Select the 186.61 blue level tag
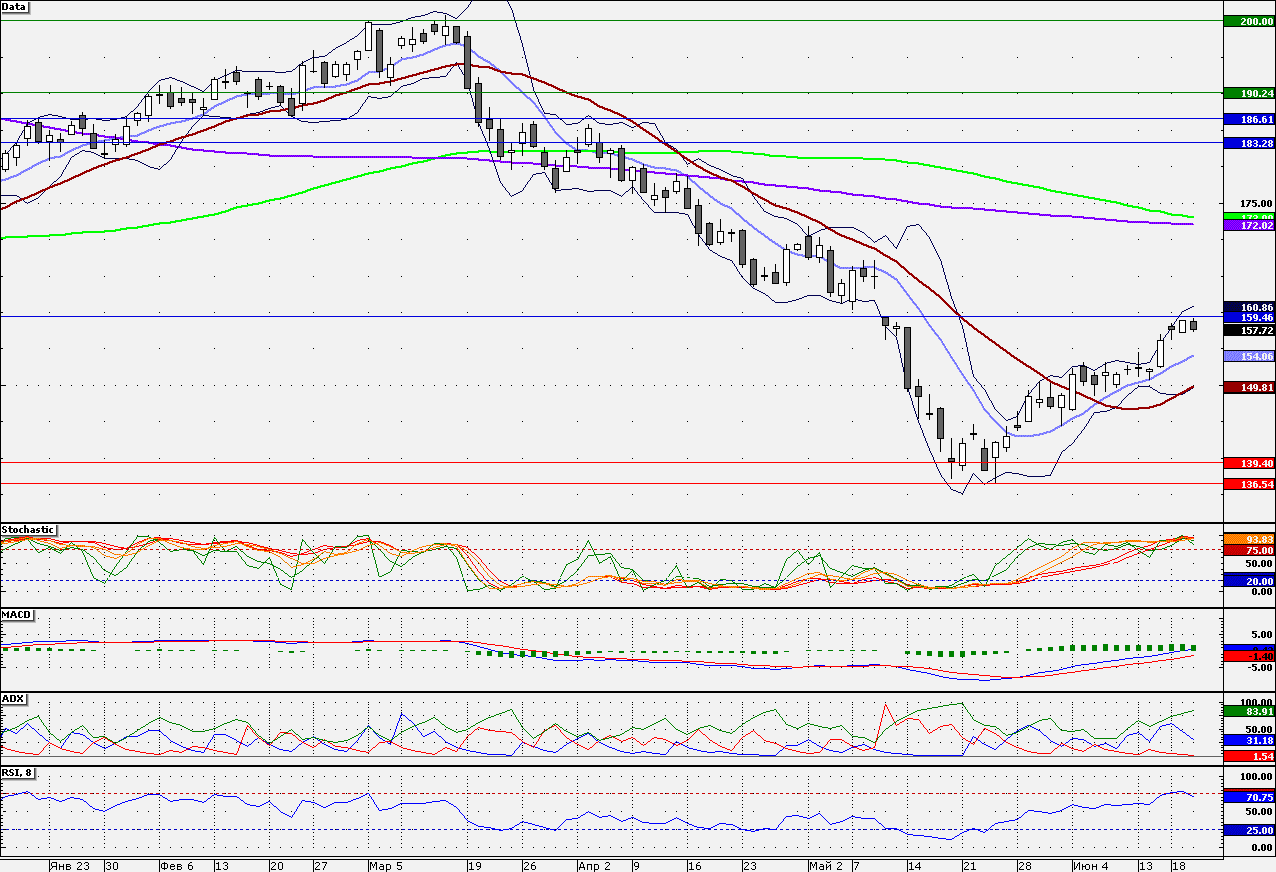Viewport: 1276px width, 872px height. pos(1249,118)
